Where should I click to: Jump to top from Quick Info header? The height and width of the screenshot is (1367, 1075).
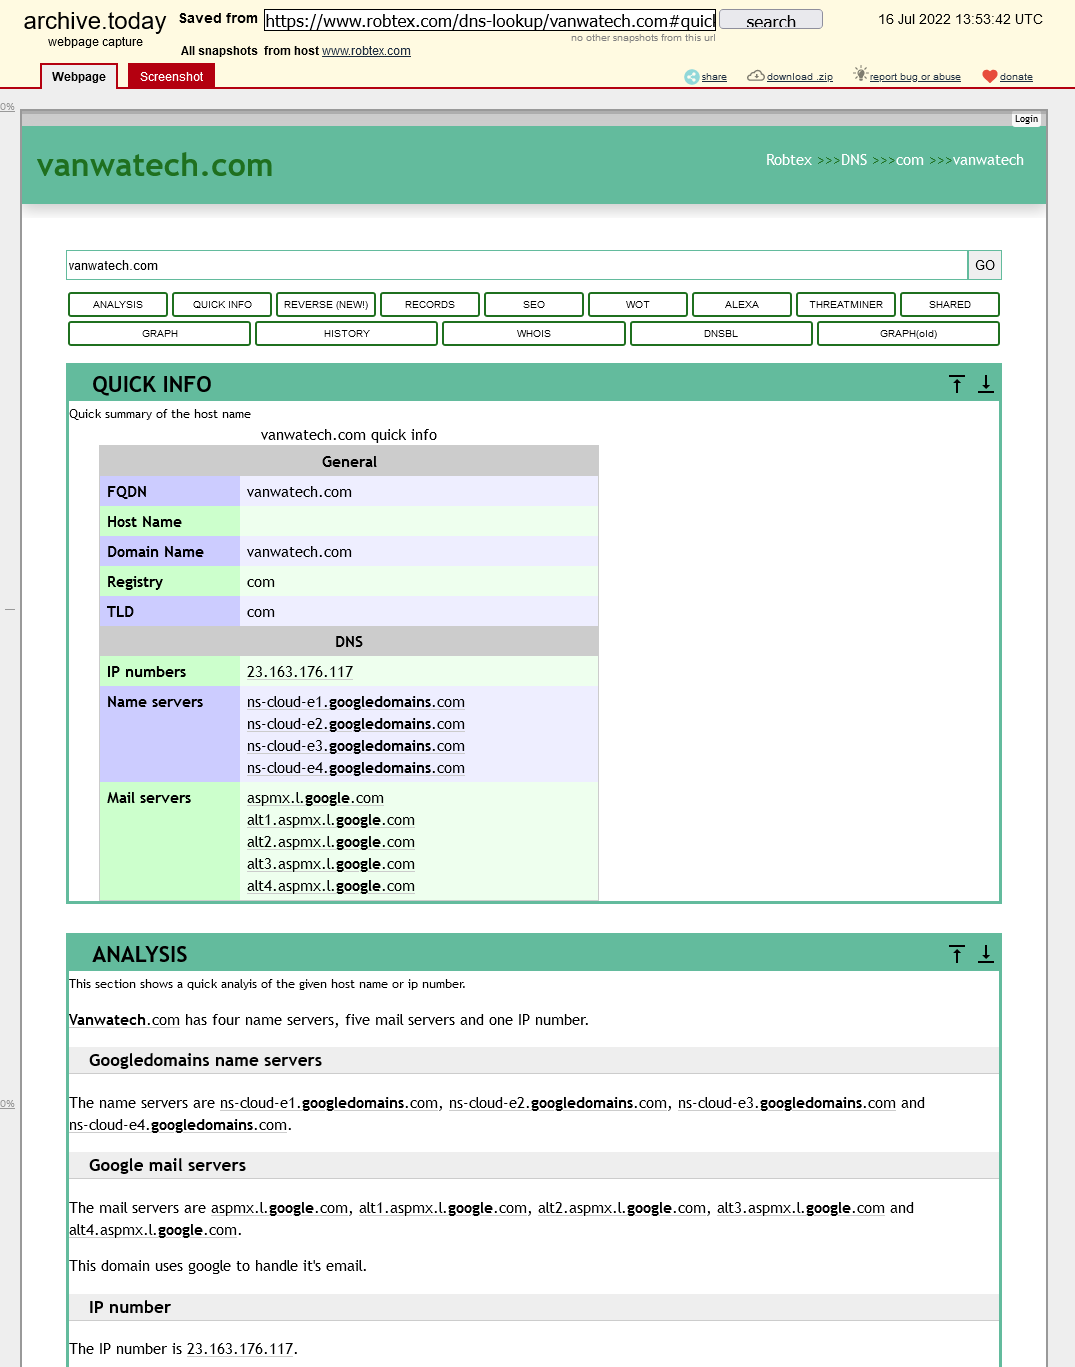[957, 384]
